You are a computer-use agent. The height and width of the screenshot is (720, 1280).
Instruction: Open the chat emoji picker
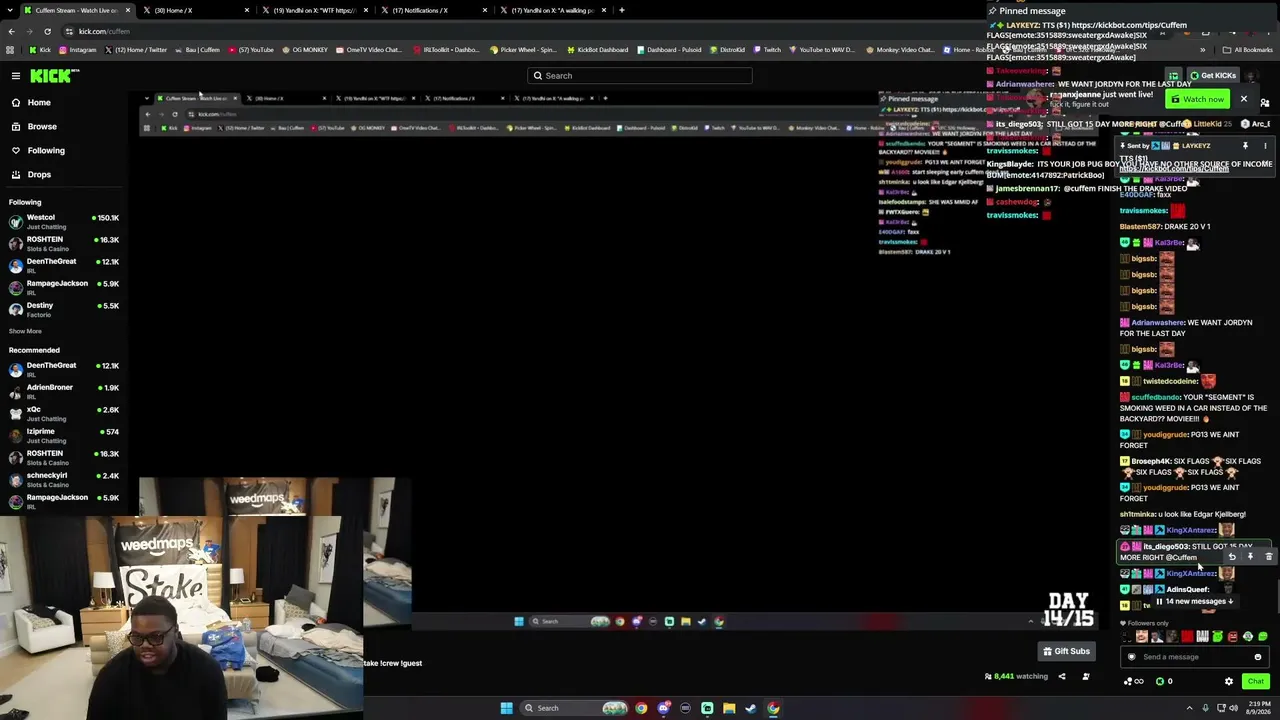[1258, 657]
